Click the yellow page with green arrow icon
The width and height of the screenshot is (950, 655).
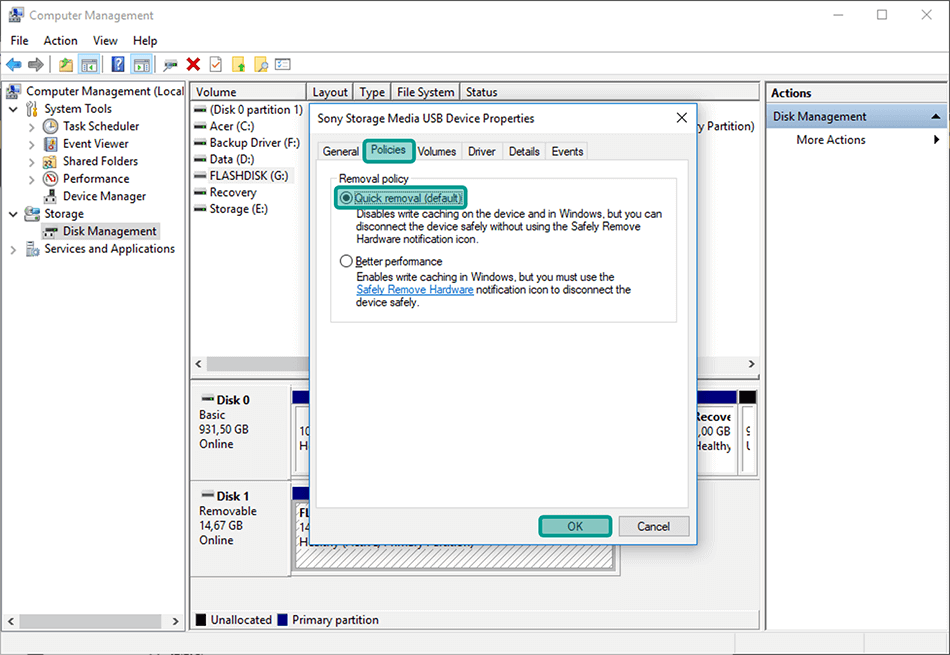coord(239,64)
